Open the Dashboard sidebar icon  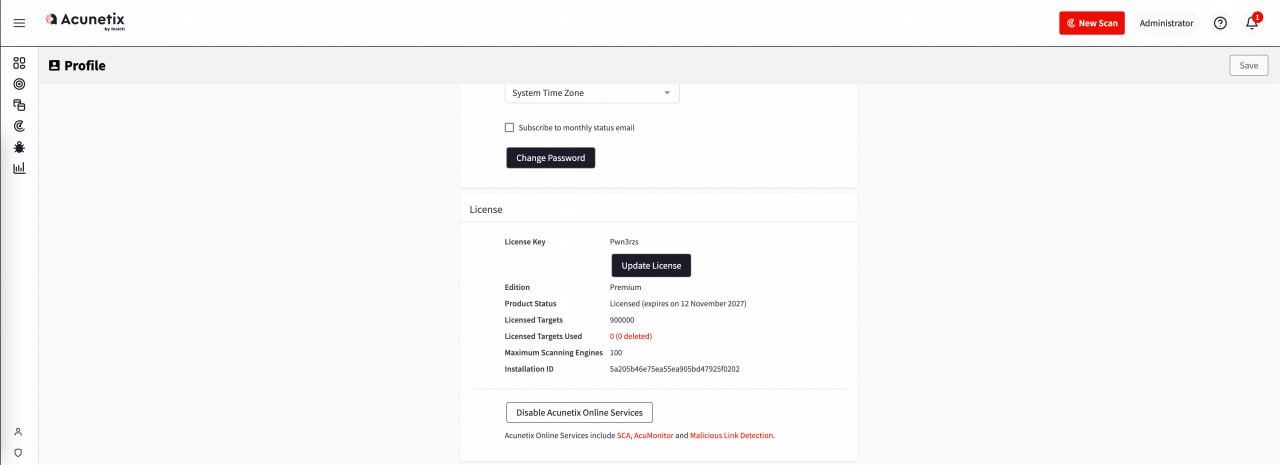pyautogui.click(x=19, y=62)
